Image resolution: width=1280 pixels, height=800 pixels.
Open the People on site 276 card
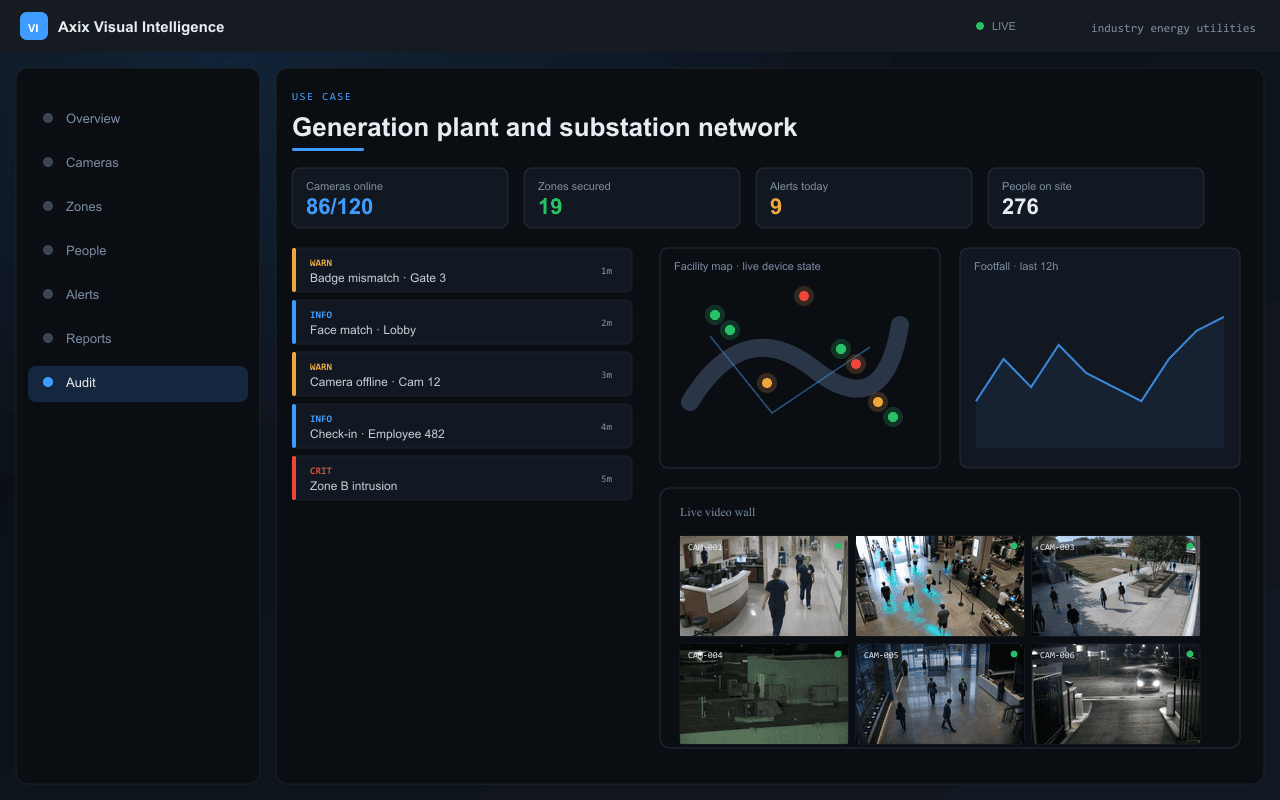click(1096, 198)
